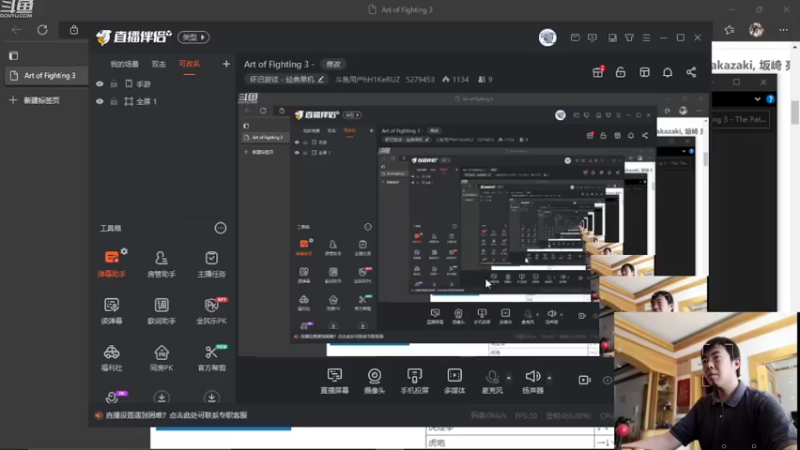Toggle the browser sidebar tabs panel icon

13,55
